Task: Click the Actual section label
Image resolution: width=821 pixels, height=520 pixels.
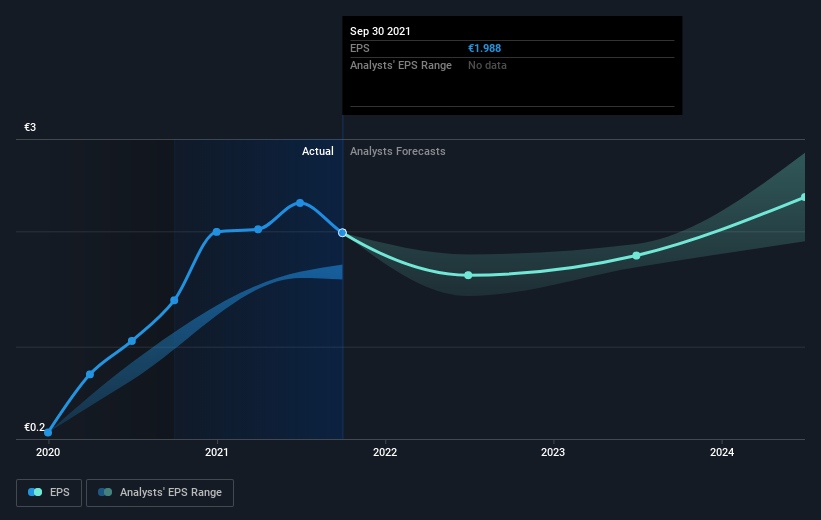Action: 317,151
